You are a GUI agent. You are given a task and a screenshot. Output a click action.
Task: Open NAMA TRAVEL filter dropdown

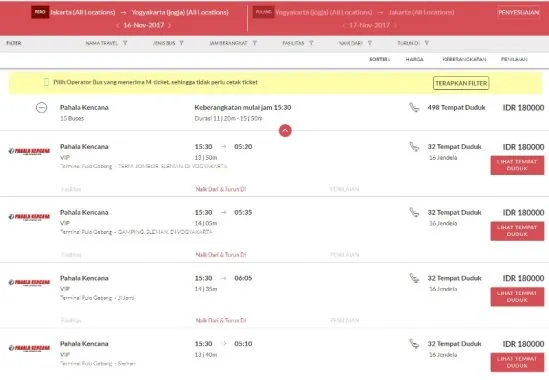tap(106, 43)
